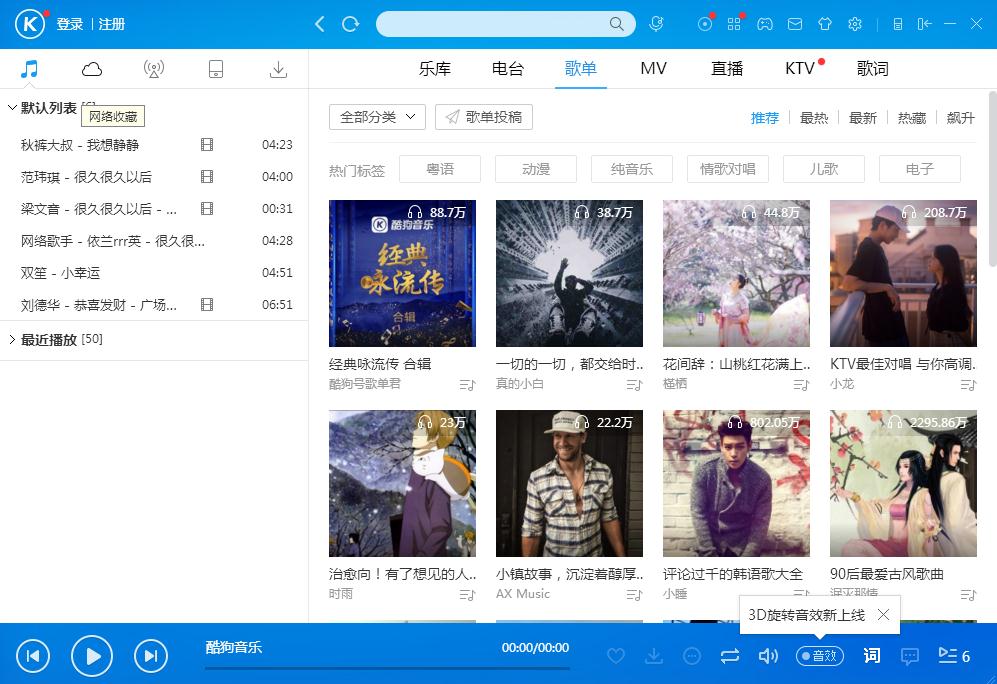Expand the 最近播放 list
The image size is (997, 684).
[x=12, y=339]
